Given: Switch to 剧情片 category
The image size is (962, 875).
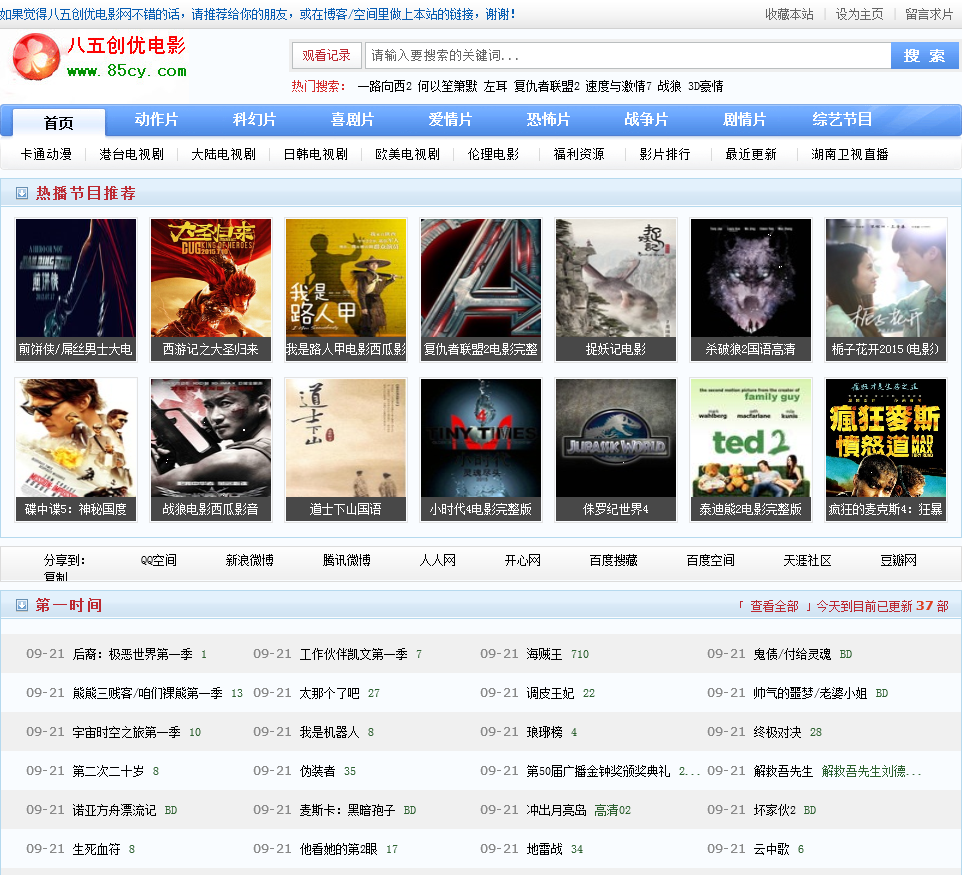Looking at the screenshot, I should [744, 120].
